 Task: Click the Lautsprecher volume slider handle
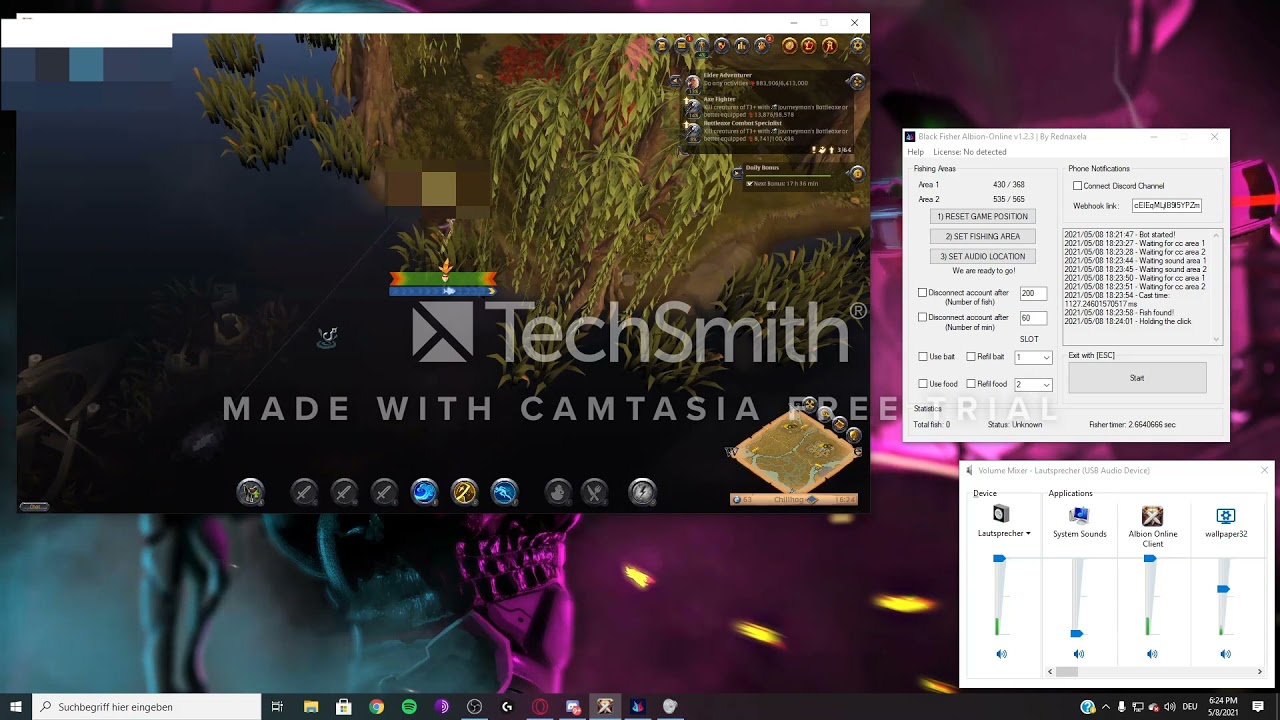click(999, 559)
